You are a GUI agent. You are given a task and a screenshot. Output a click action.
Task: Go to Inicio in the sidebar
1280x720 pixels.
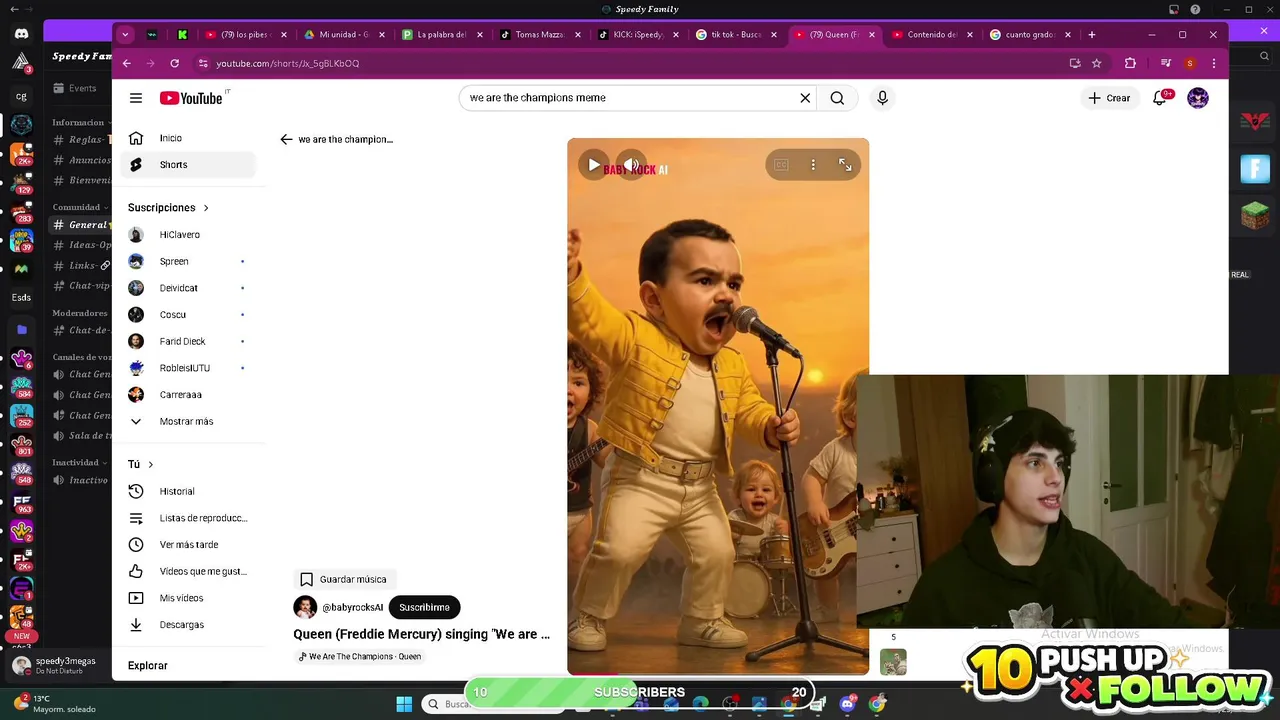coord(188,138)
